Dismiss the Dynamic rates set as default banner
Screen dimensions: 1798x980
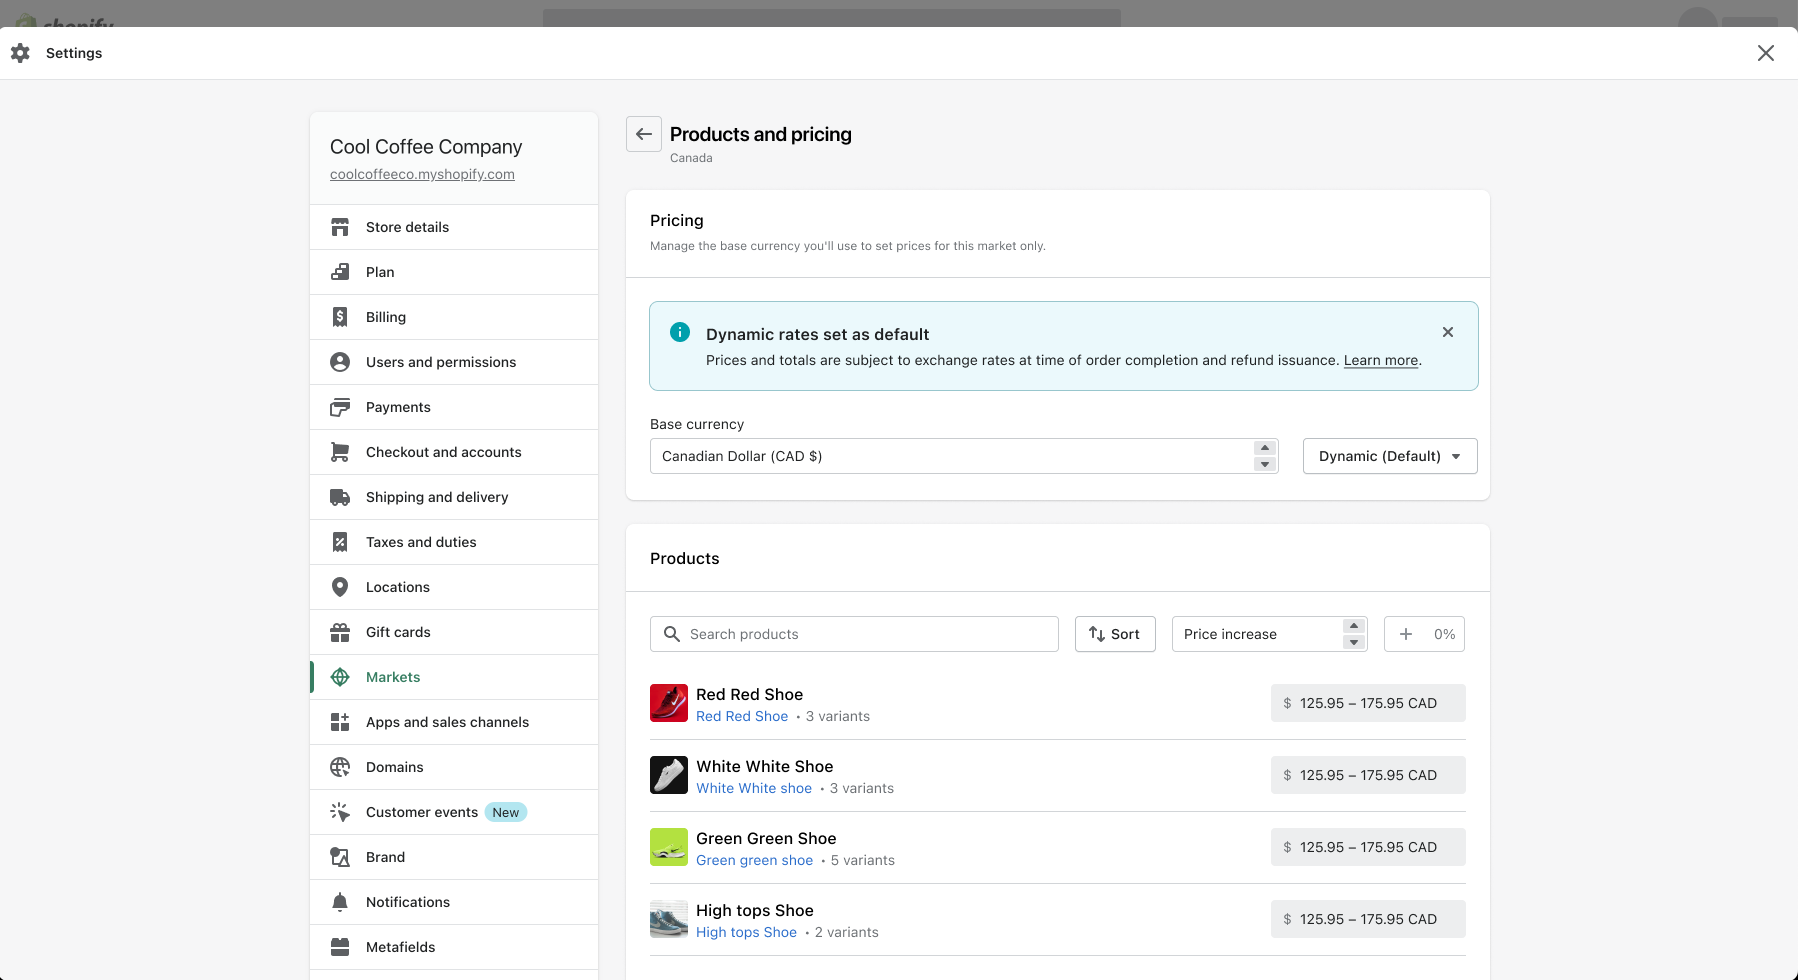coord(1447,332)
